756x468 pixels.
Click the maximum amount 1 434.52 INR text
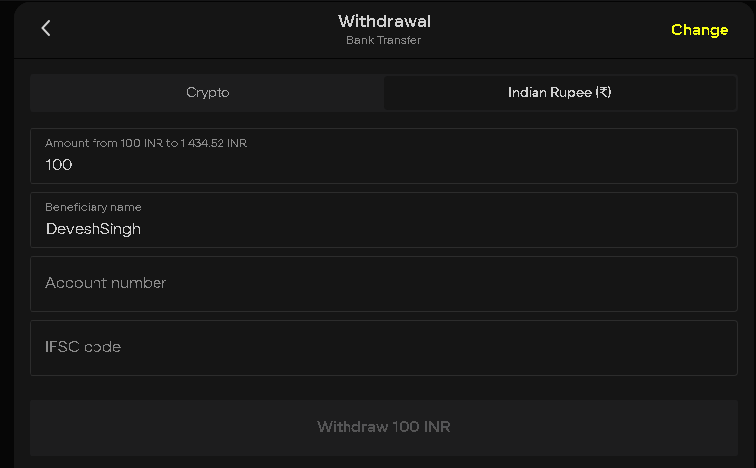click(x=214, y=143)
